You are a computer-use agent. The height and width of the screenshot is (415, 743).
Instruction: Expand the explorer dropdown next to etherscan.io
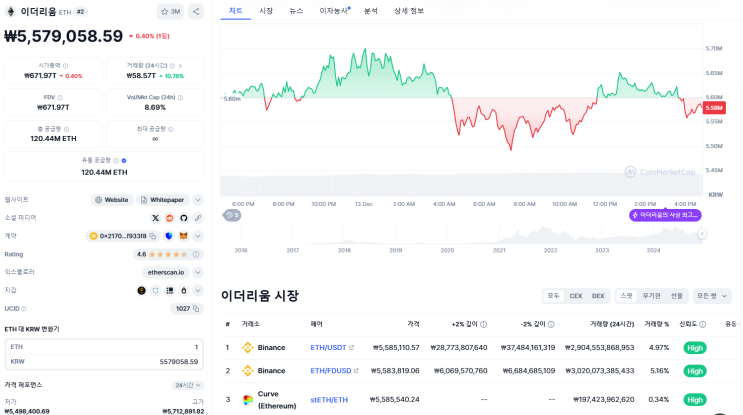coord(198,272)
